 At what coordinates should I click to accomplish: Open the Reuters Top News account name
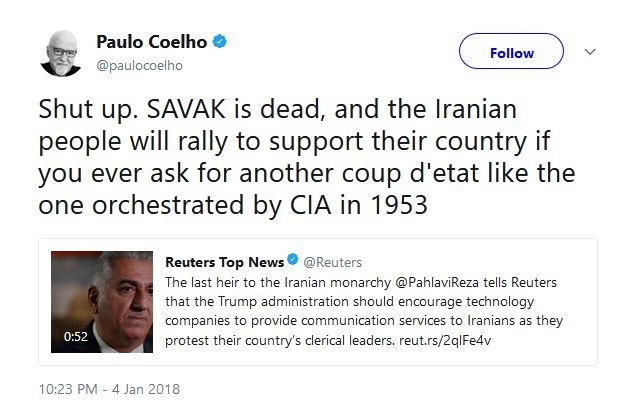[x=225, y=262]
